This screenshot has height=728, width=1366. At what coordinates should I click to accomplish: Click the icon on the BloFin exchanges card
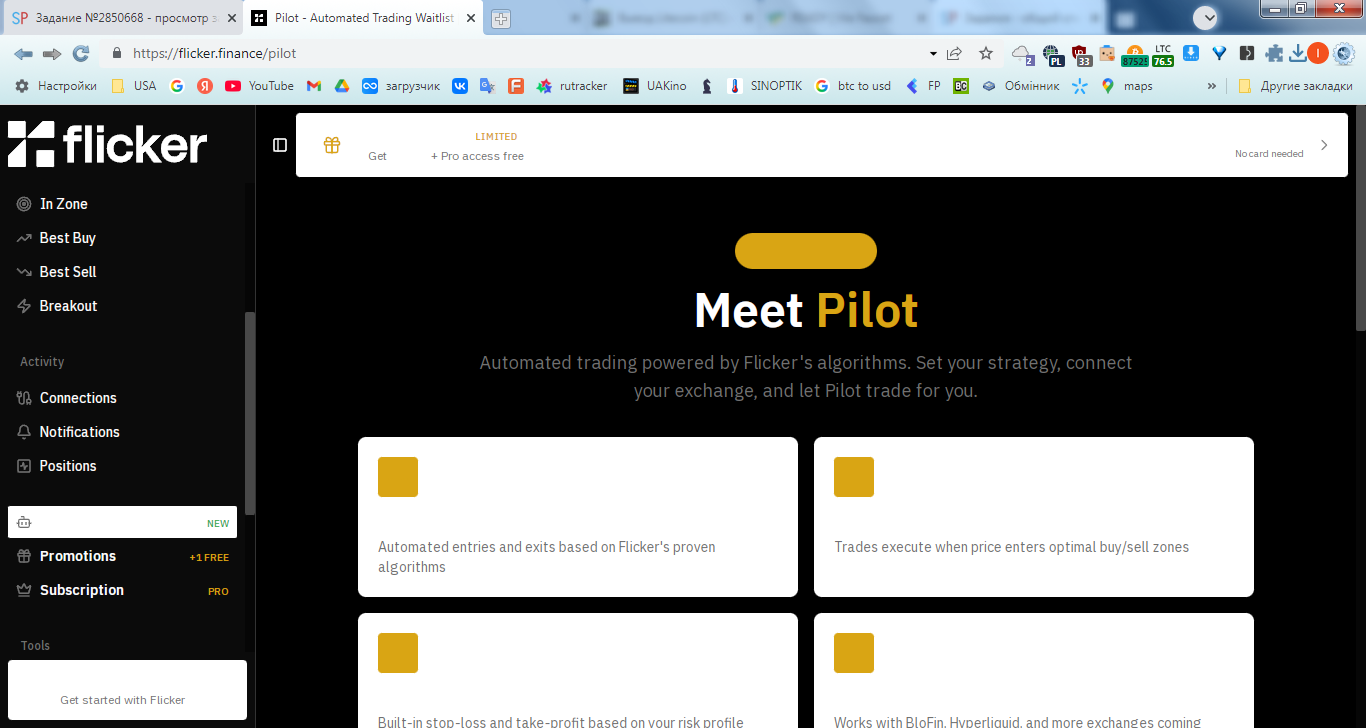[854, 653]
